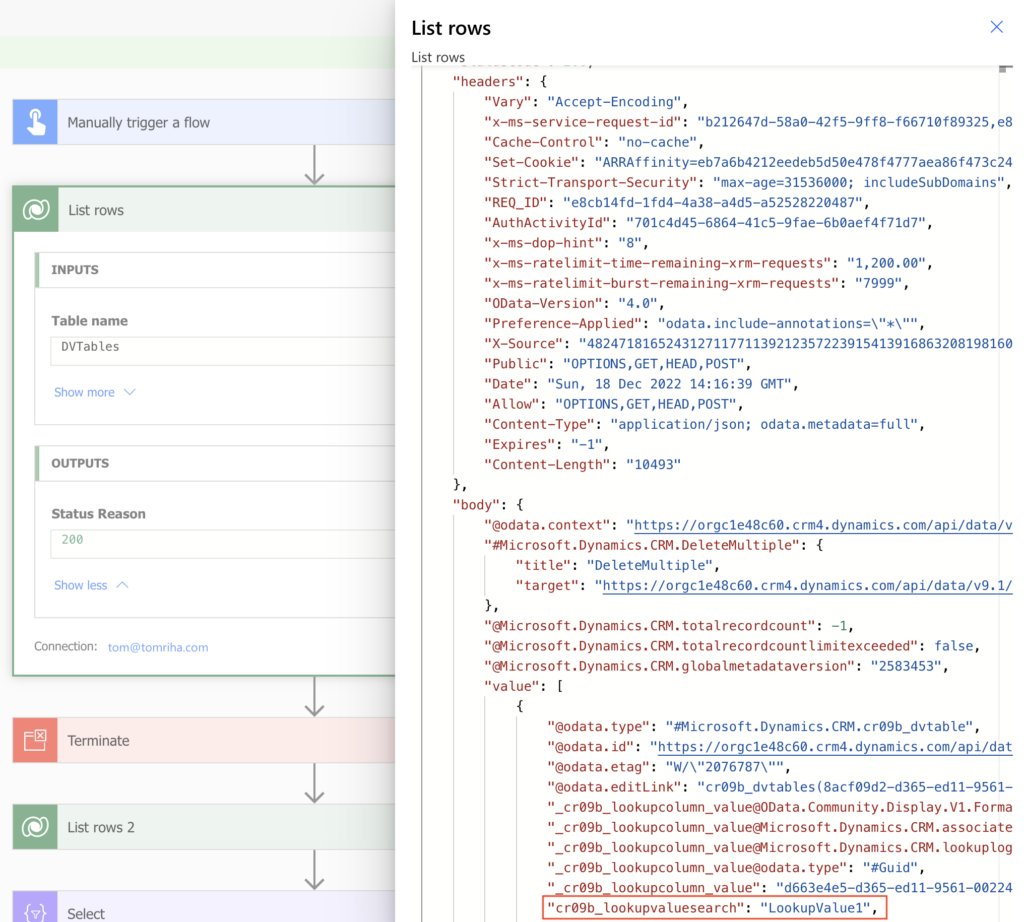Select the "value" array key
This screenshot has height=922, width=1024.
511,686
